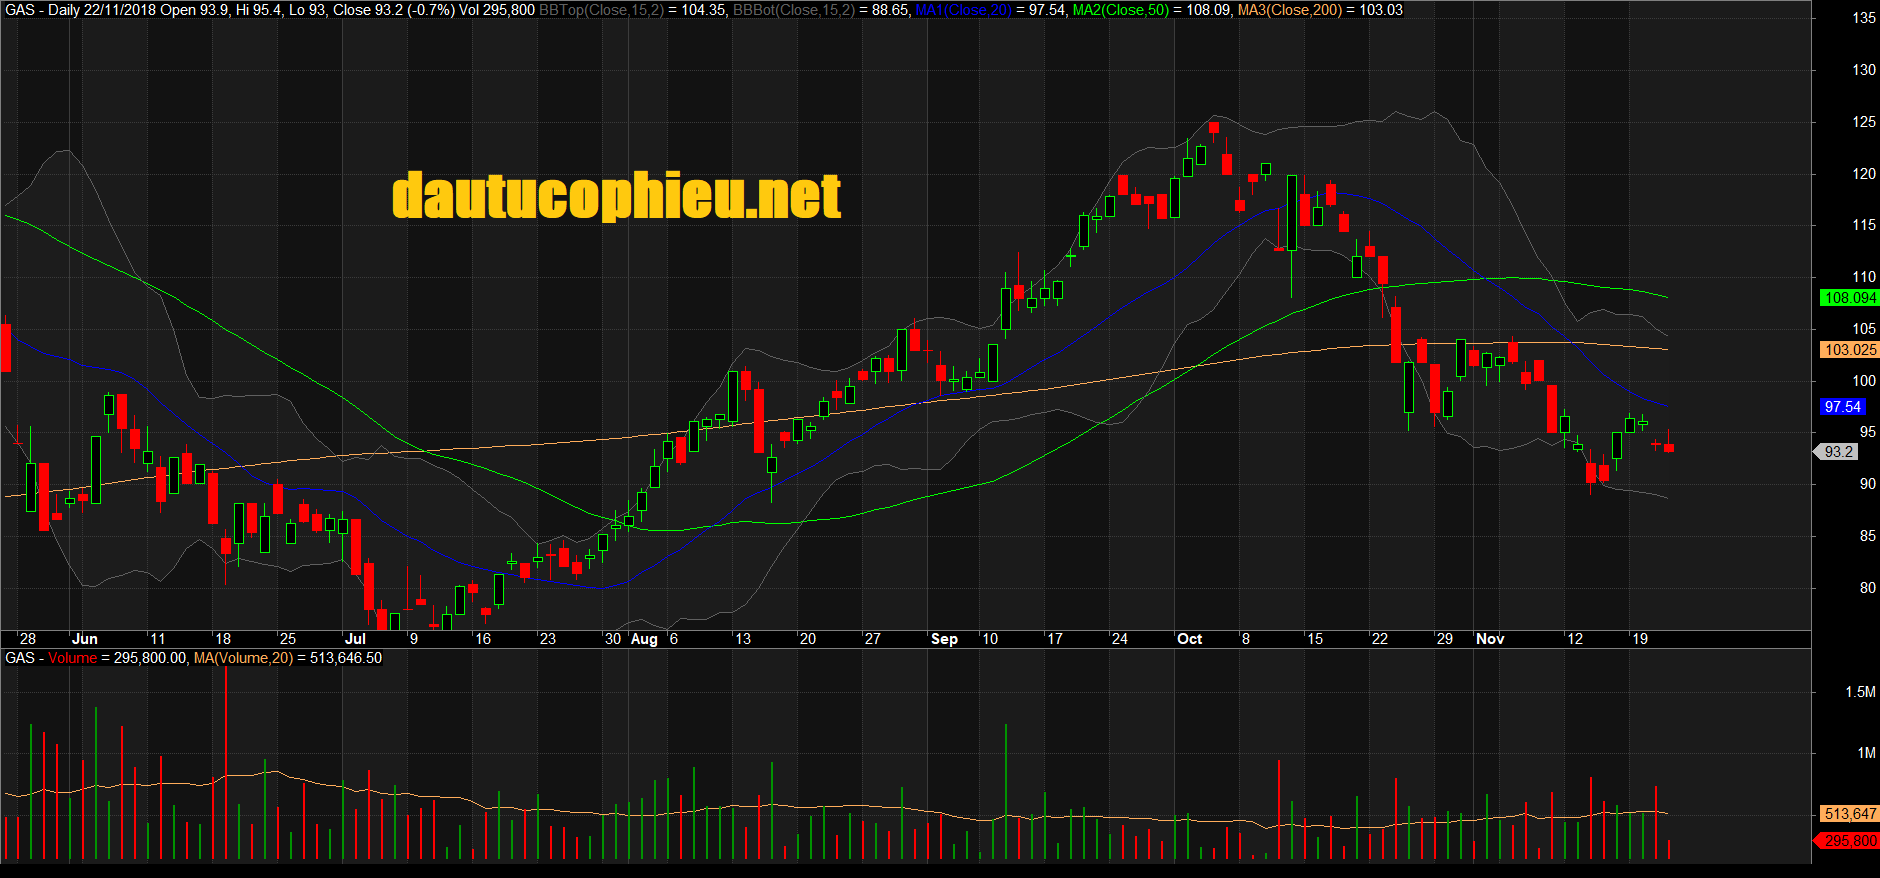This screenshot has width=1880, height=878.
Task: Click the 85 price axis label
Action: [1867, 536]
